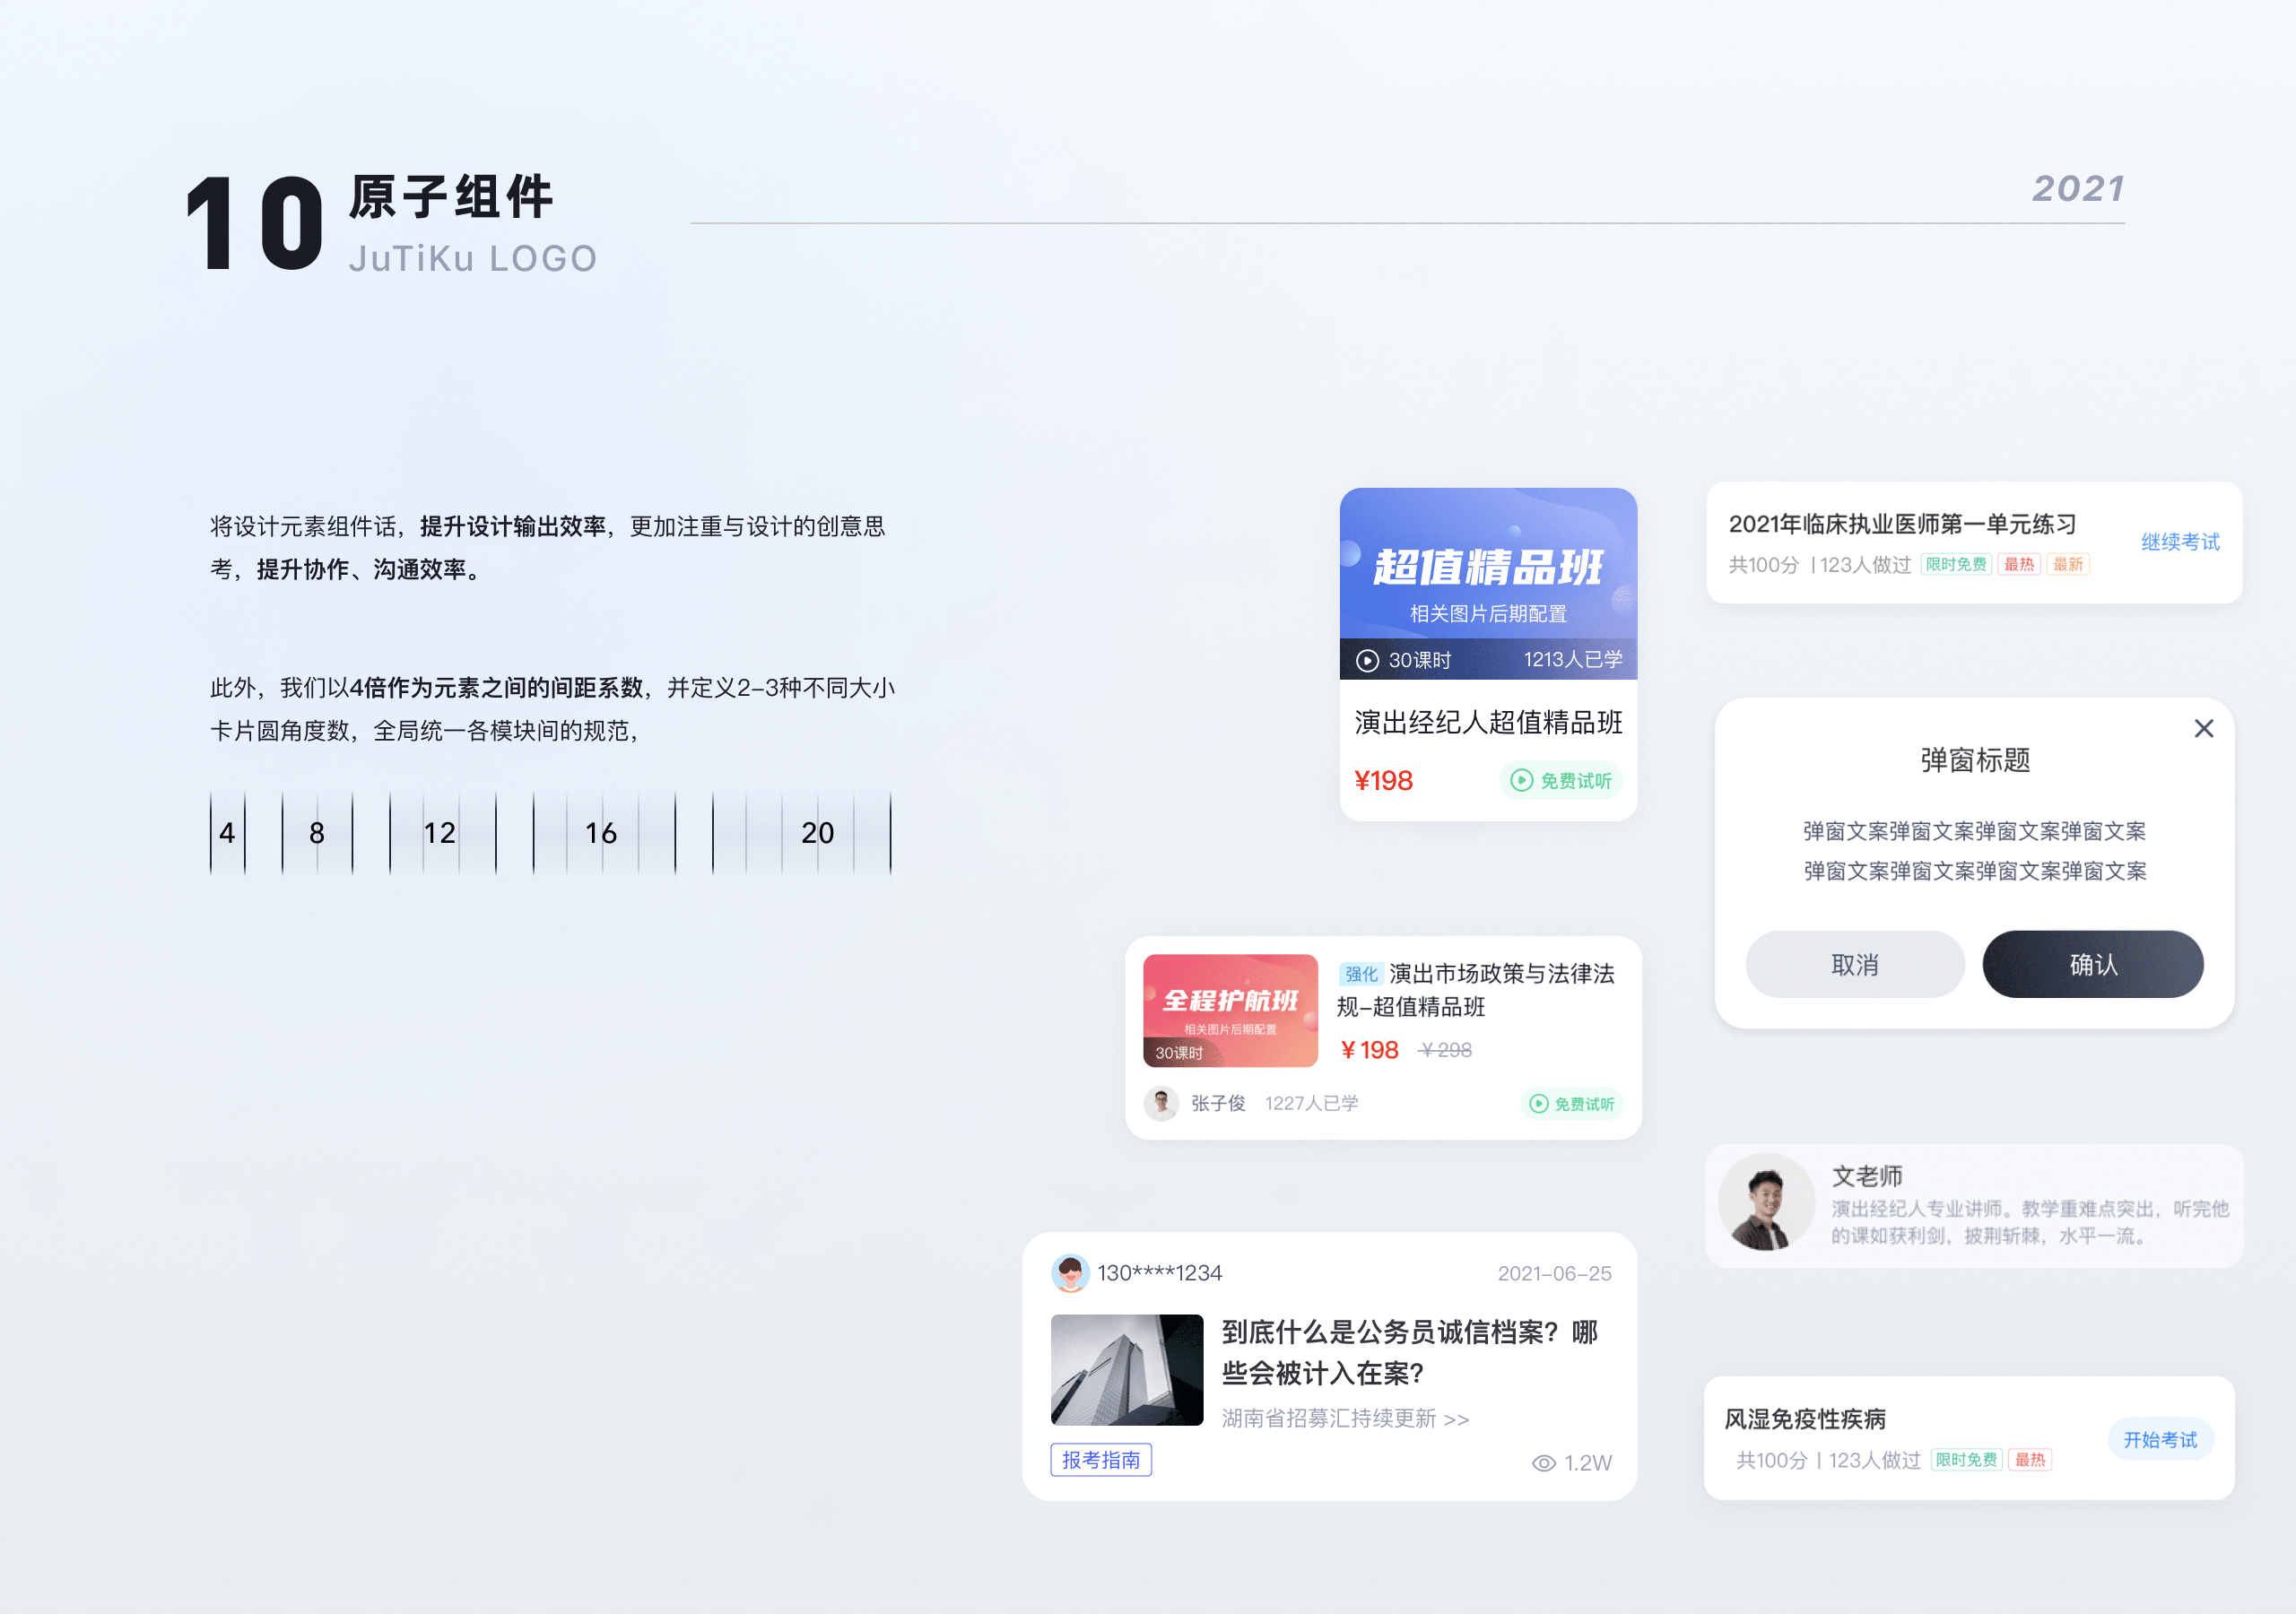Close the 弹窗标题 dialog with the X
2296x1614 pixels.
(2204, 728)
